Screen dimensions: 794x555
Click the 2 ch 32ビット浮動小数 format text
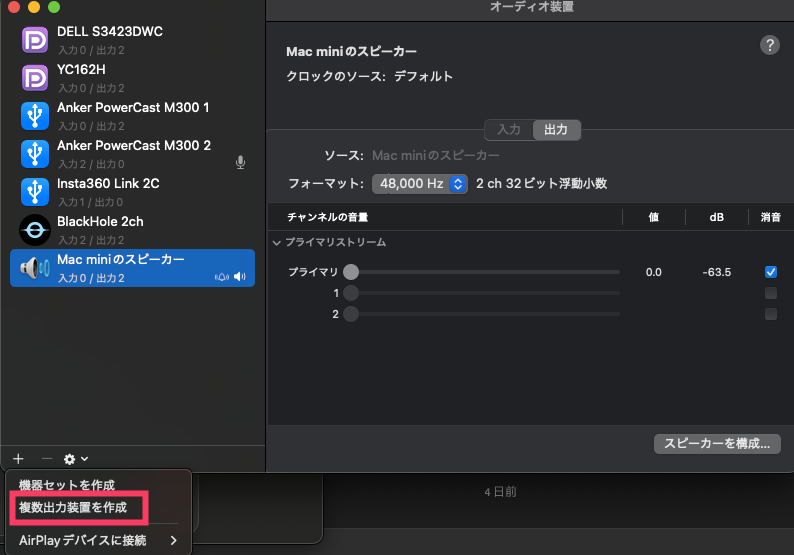click(x=541, y=183)
